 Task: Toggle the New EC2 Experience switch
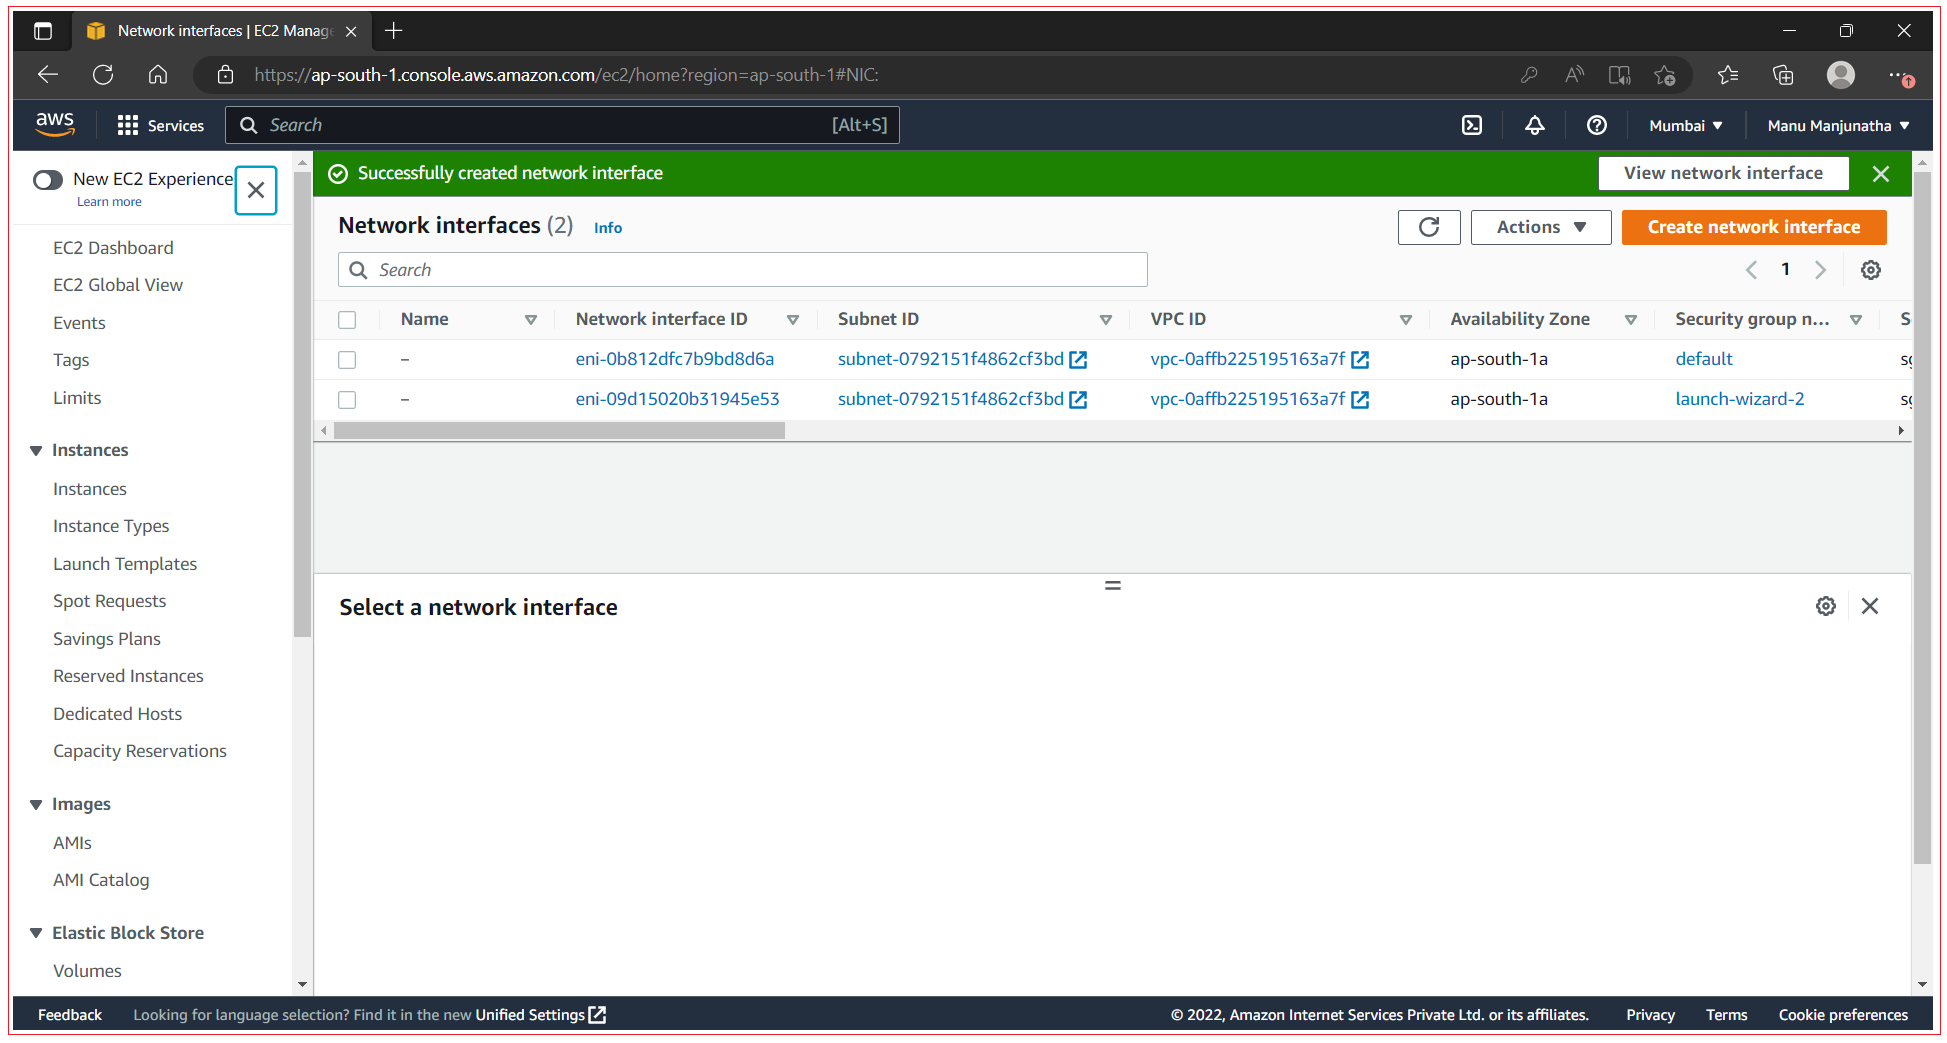coord(48,180)
